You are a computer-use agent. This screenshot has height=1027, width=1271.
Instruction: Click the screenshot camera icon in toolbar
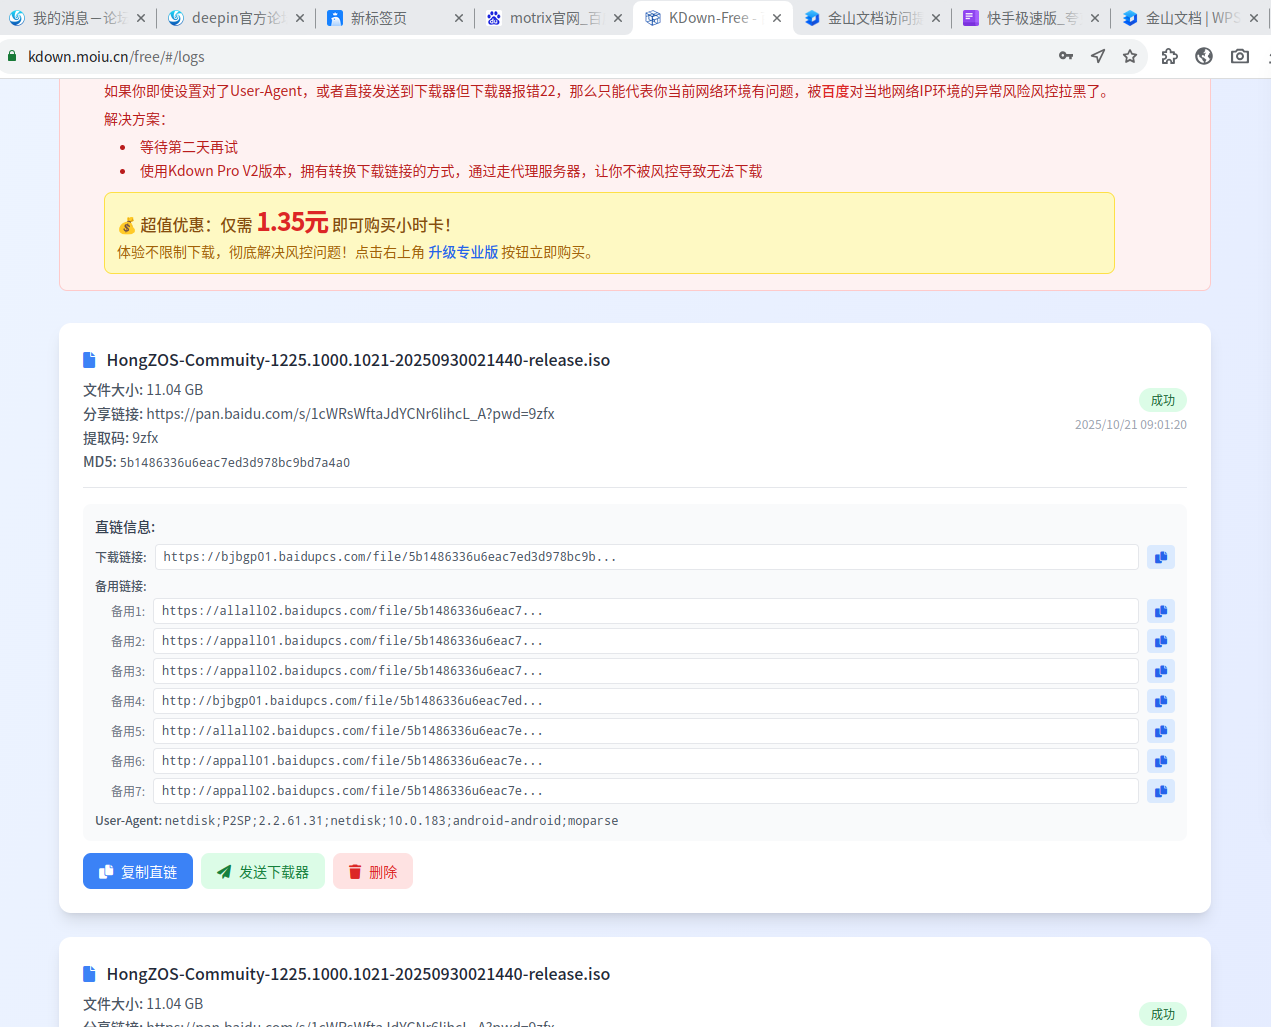click(x=1240, y=56)
